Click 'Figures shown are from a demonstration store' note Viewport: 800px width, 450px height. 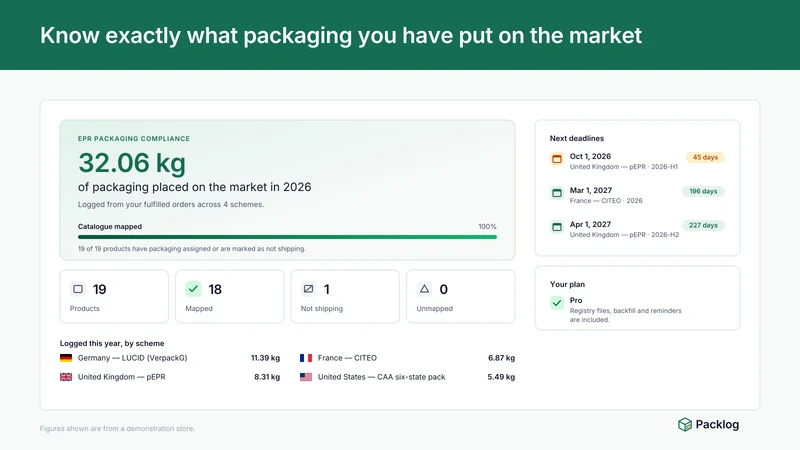pos(117,429)
